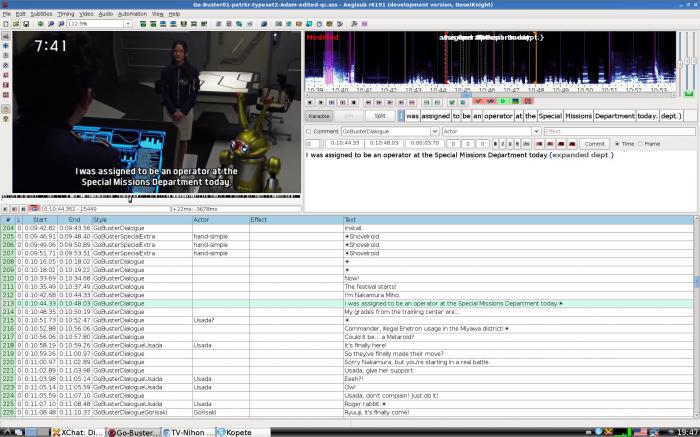This screenshot has height=437, width=700.
Task: Stop audio playback
Action: pyautogui.click(x=354, y=102)
